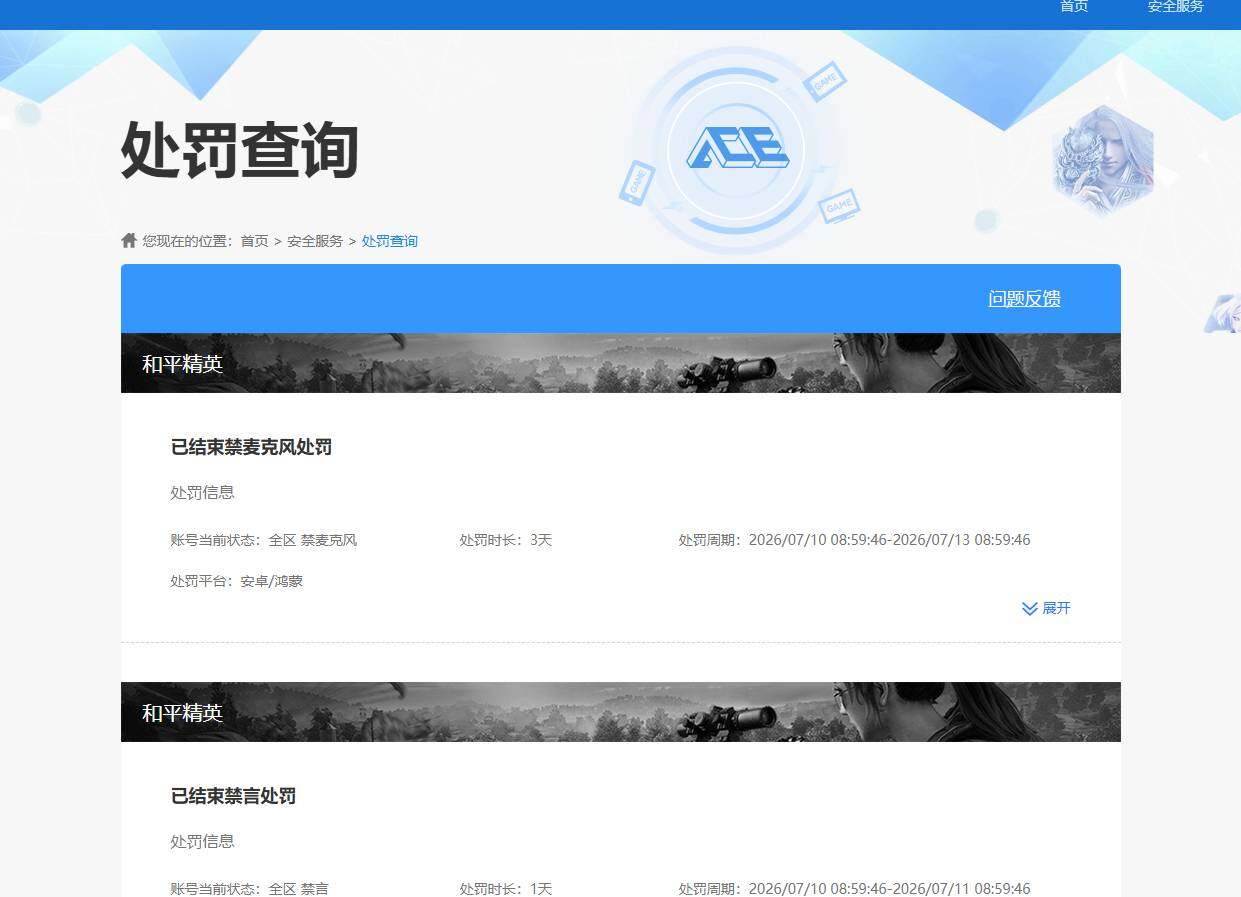Expand the 禁麦克风 penalty details with 展开

point(1056,608)
